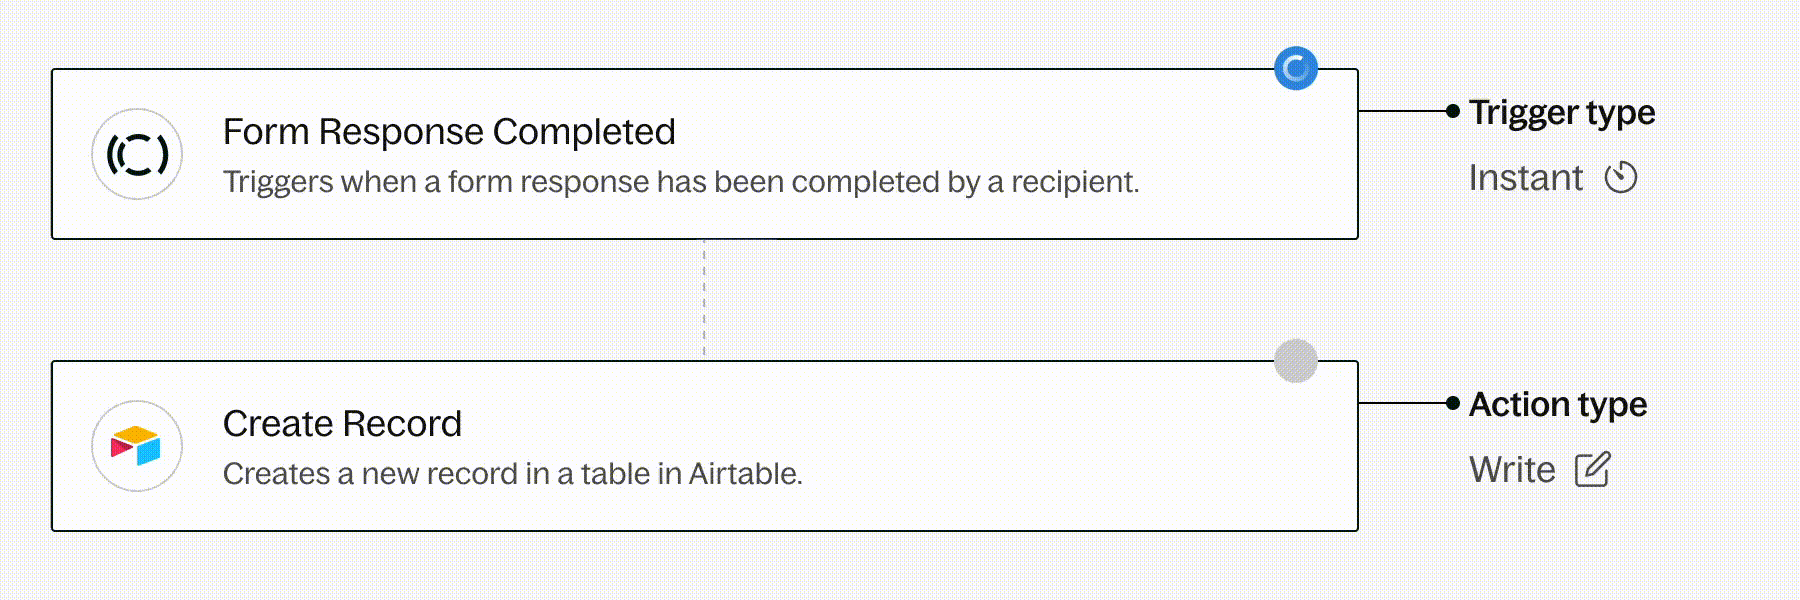
Task: Select the Form Response Completed title
Action: [x=449, y=132]
